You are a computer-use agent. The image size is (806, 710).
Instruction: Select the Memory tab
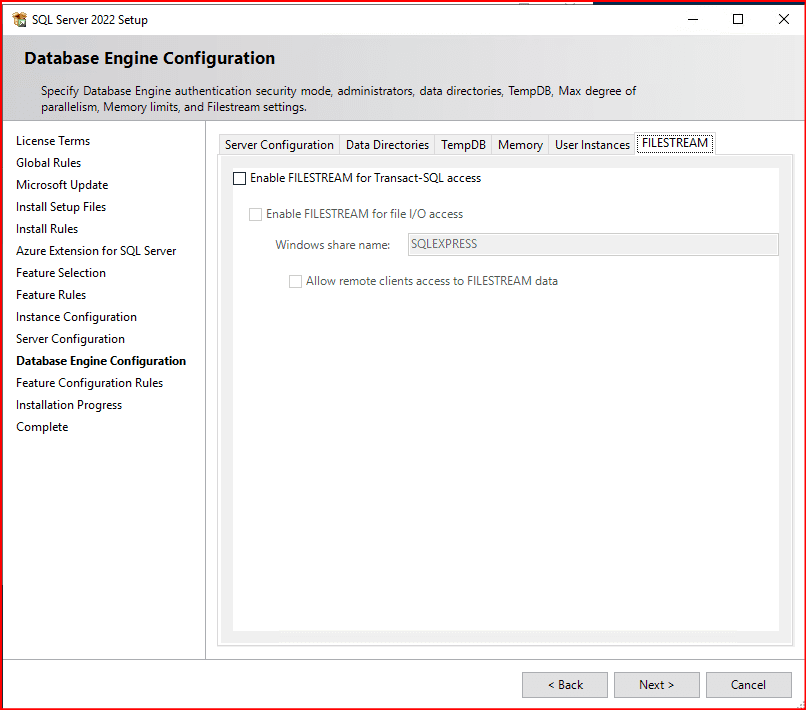point(520,145)
